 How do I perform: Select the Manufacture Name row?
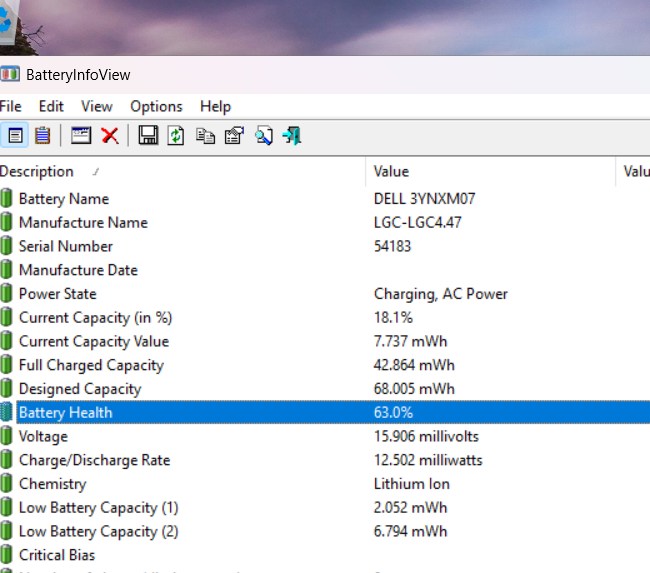[x=325, y=222]
